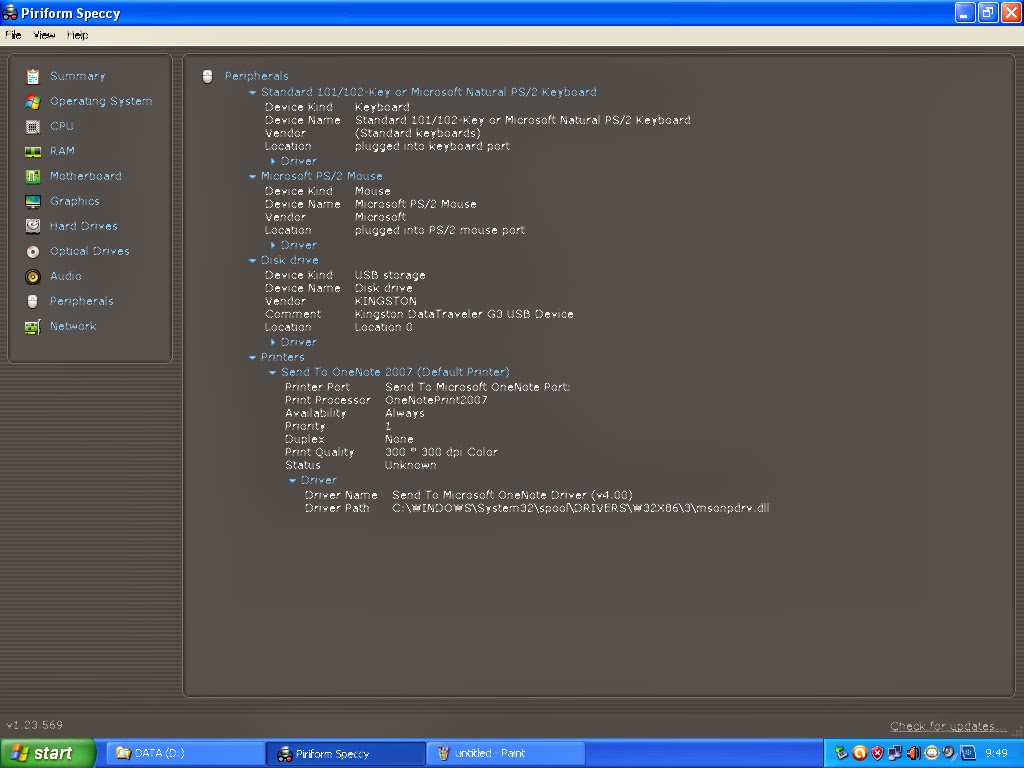1024x768 pixels.
Task: Open the File menu
Action: click(x=13, y=35)
